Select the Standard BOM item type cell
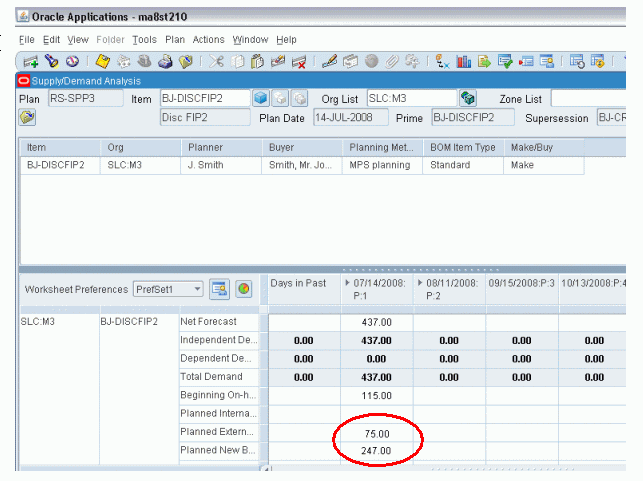 [x=463, y=165]
